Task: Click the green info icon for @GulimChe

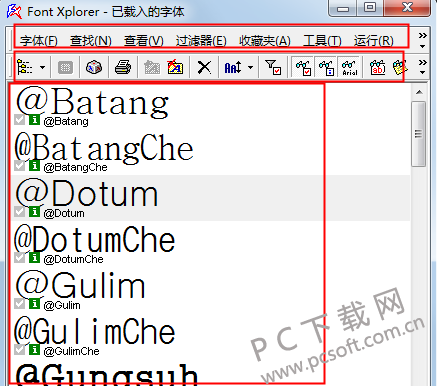Action: click(34, 350)
